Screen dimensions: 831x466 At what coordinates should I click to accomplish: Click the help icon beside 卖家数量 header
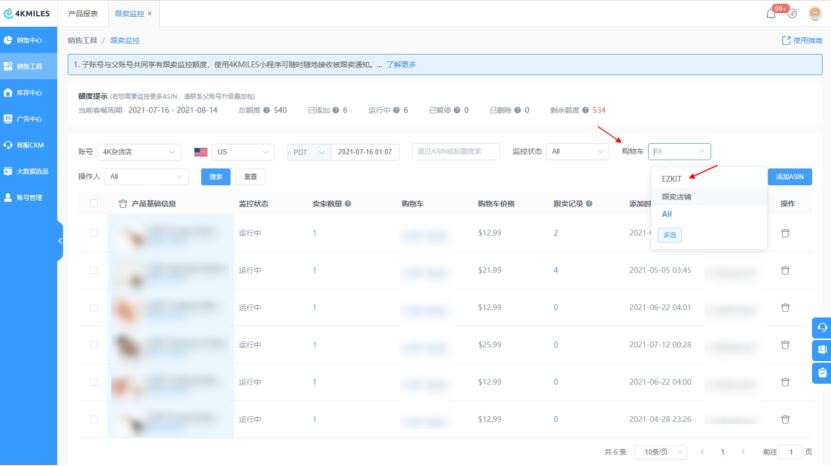pos(348,204)
